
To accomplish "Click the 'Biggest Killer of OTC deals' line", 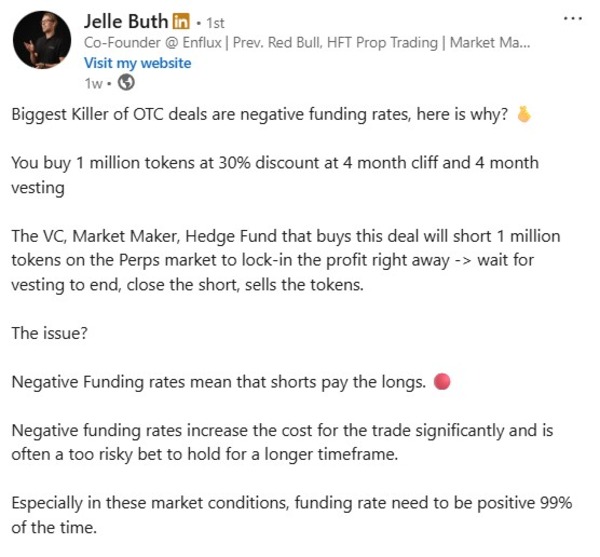I will 261,115.
